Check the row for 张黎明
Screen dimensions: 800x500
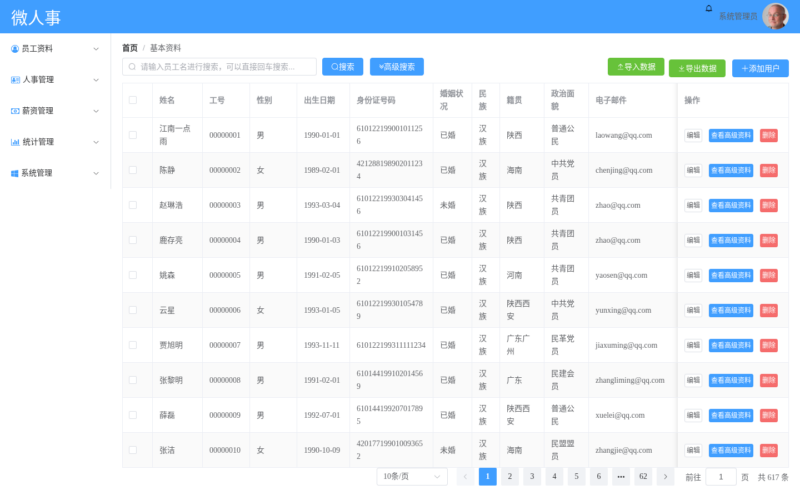(133, 380)
